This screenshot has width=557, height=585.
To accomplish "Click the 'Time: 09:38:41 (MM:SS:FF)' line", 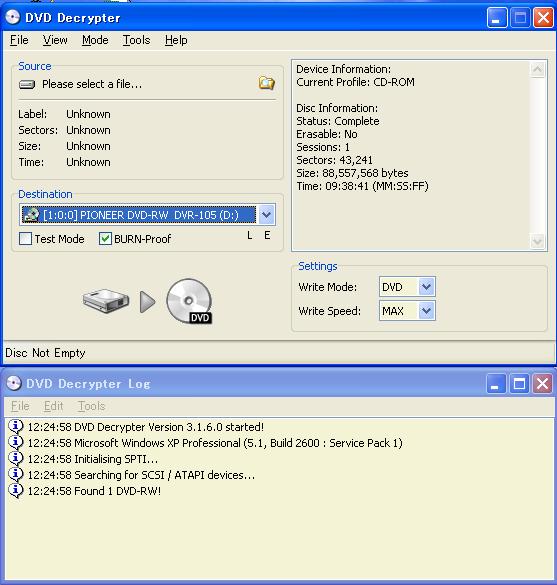I will 362,186.
